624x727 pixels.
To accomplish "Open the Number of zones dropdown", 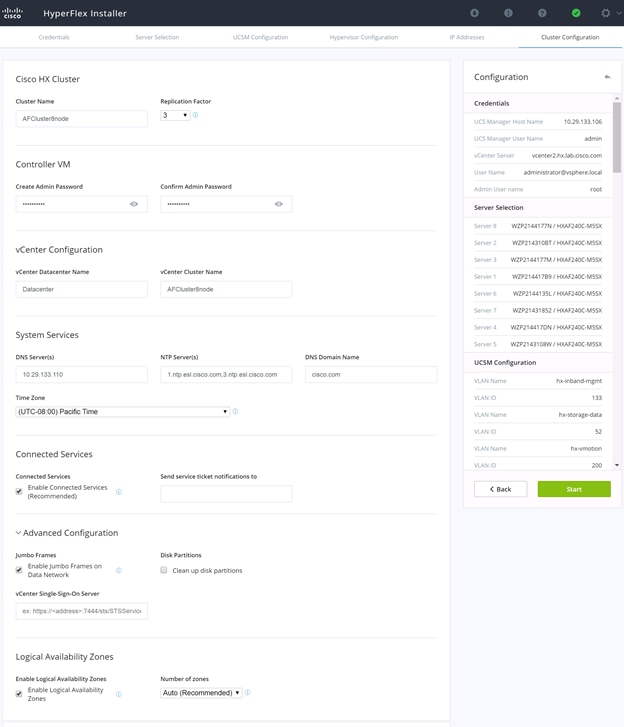I will tap(201, 693).
